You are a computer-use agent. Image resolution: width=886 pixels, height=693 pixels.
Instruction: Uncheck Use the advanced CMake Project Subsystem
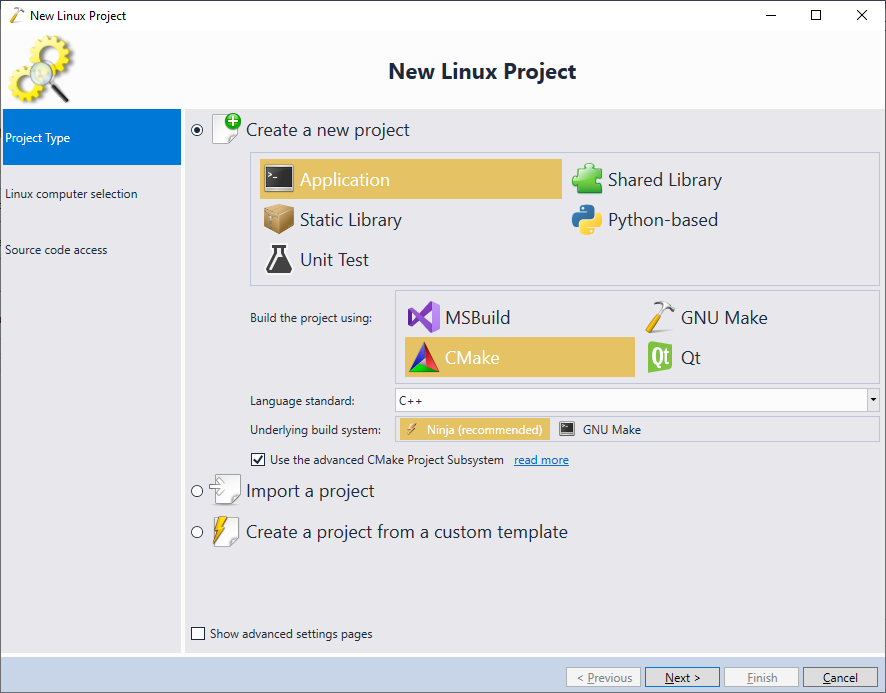point(258,460)
